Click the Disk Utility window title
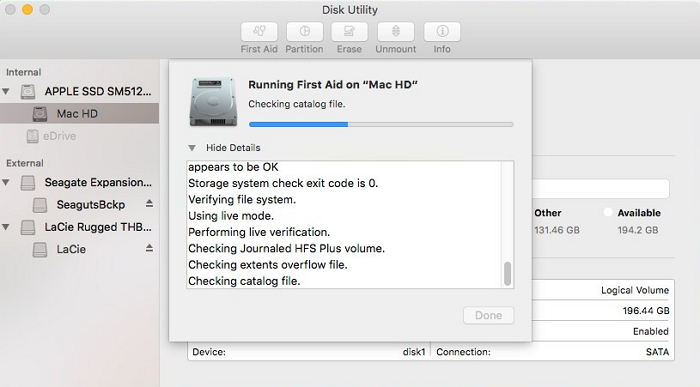 350,9
